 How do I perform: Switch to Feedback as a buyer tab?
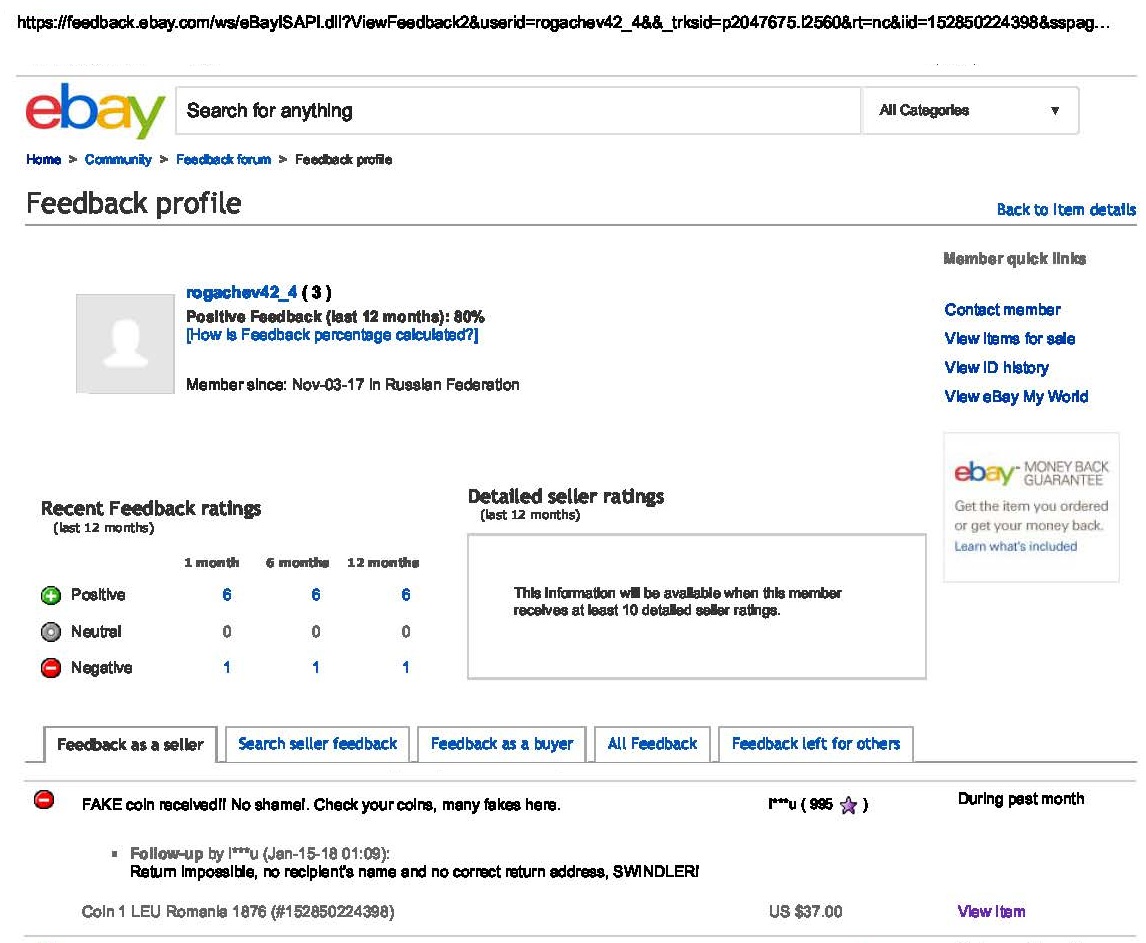coord(502,744)
